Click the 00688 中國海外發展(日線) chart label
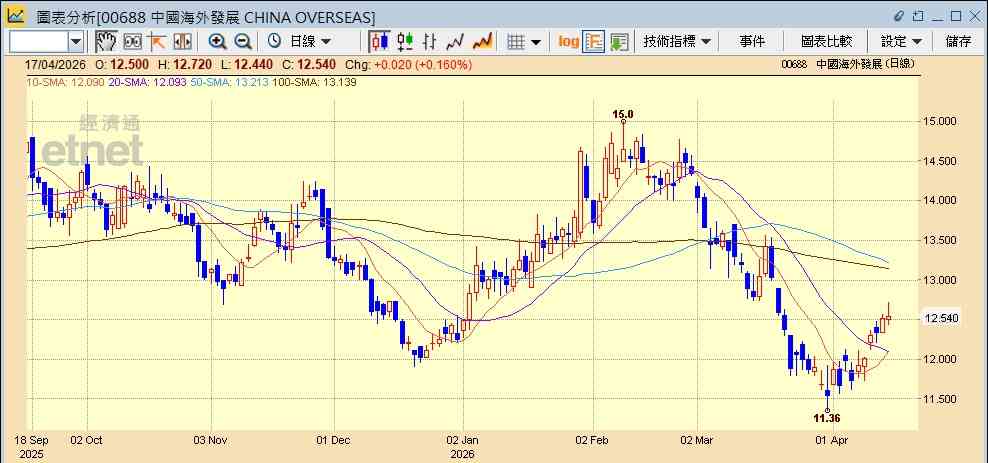Viewport: 988px width, 463px height. click(847, 64)
